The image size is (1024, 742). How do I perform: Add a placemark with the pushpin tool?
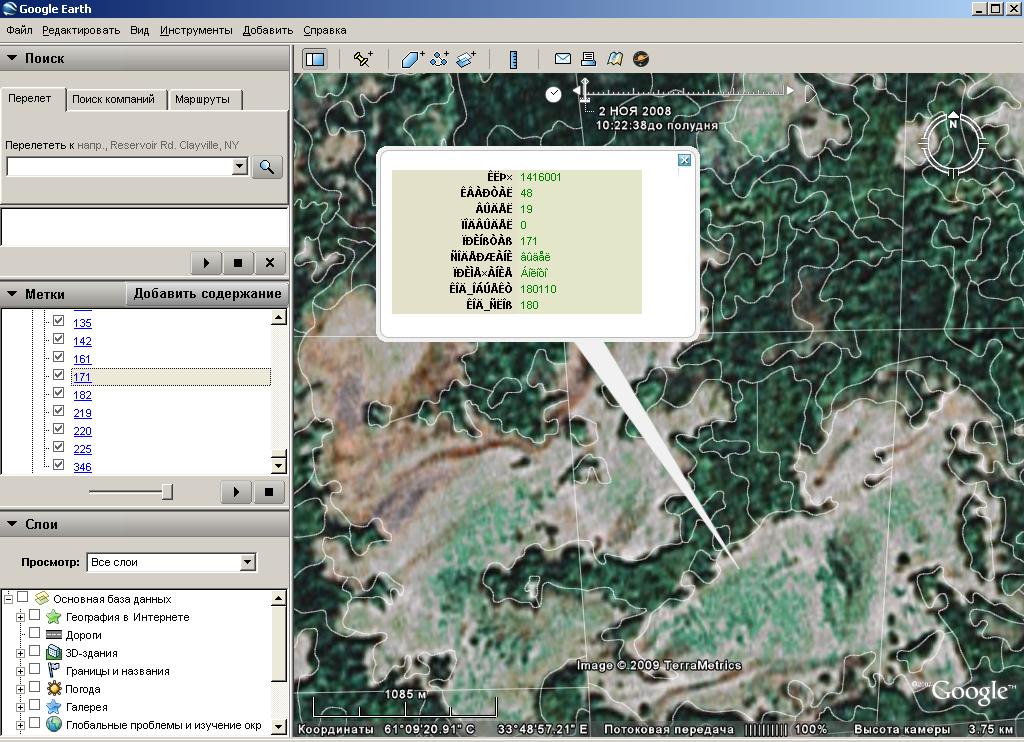362,59
